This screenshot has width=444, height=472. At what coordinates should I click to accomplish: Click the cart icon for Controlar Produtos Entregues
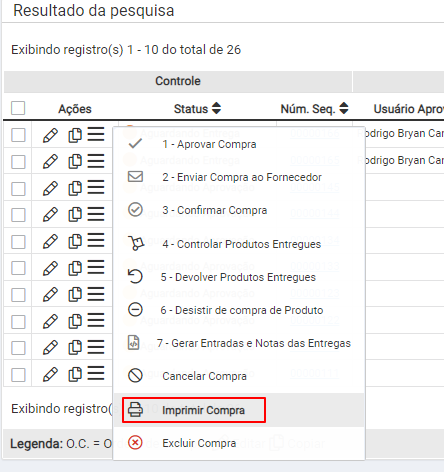[135, 243]
